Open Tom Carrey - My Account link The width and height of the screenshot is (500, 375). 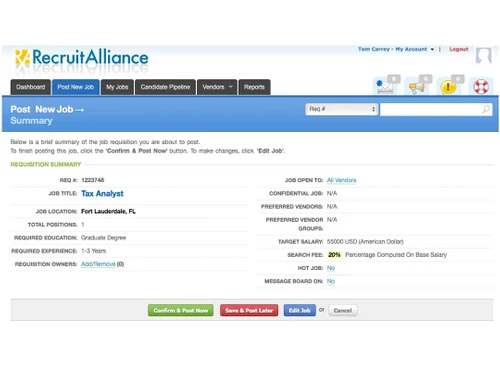pos(392,49)
